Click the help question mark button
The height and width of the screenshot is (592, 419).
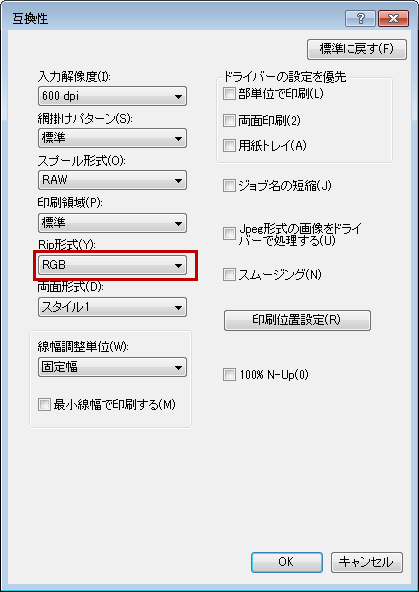coord(360,18)
